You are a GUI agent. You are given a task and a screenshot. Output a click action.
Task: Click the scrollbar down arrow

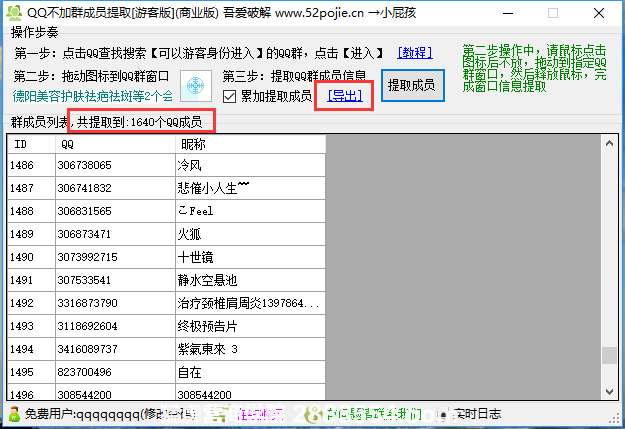click(609, 392)
